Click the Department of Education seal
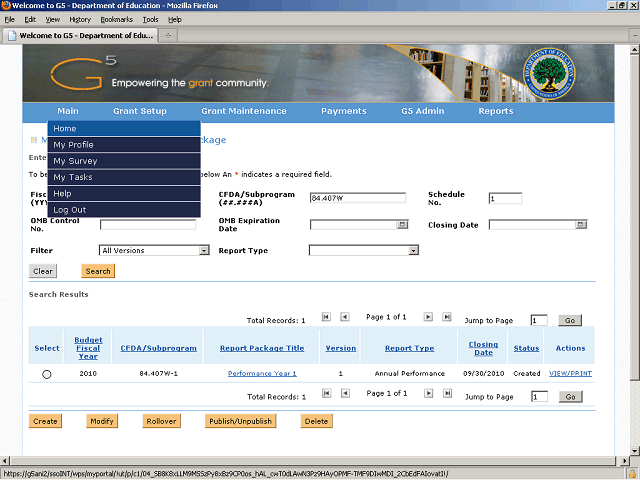This screenshot has width=640, height=480. coord(549,73)
